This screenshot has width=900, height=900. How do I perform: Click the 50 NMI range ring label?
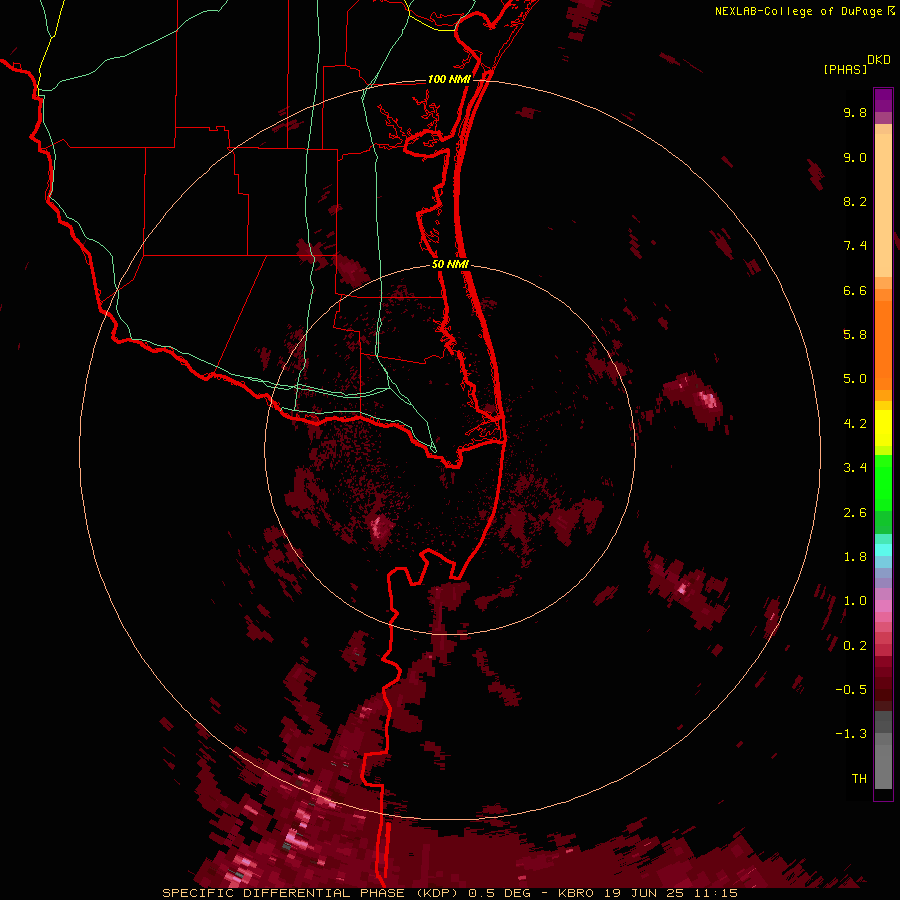coord(451,264)
